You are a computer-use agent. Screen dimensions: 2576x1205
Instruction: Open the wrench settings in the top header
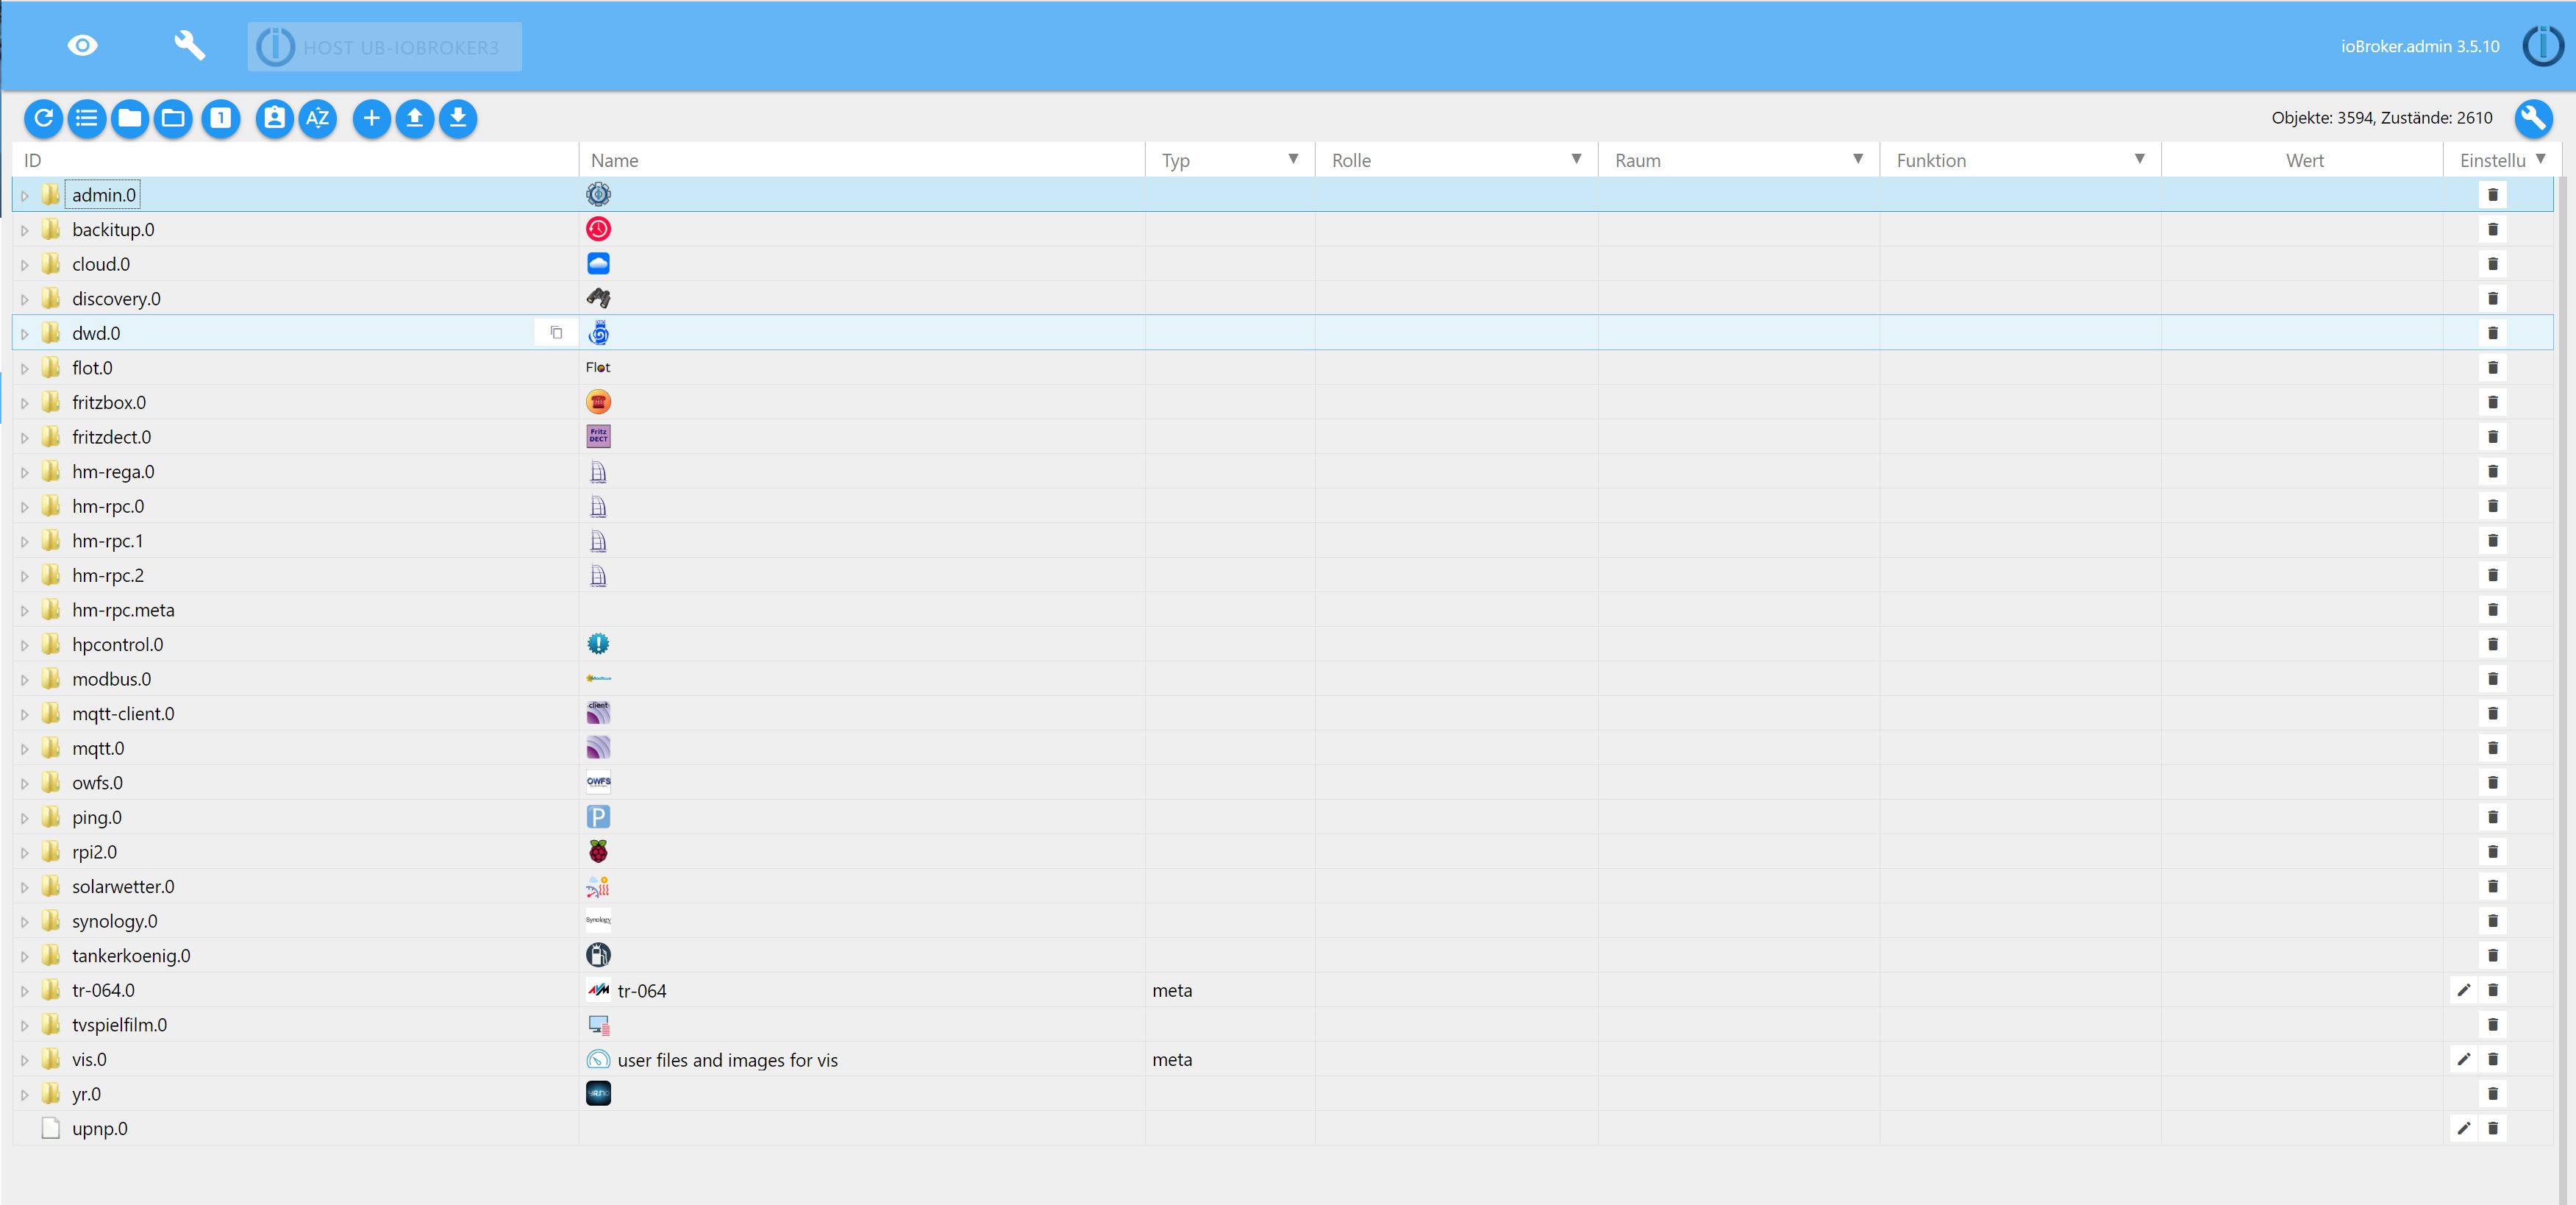pyautogui.click(x=189, y=46)
